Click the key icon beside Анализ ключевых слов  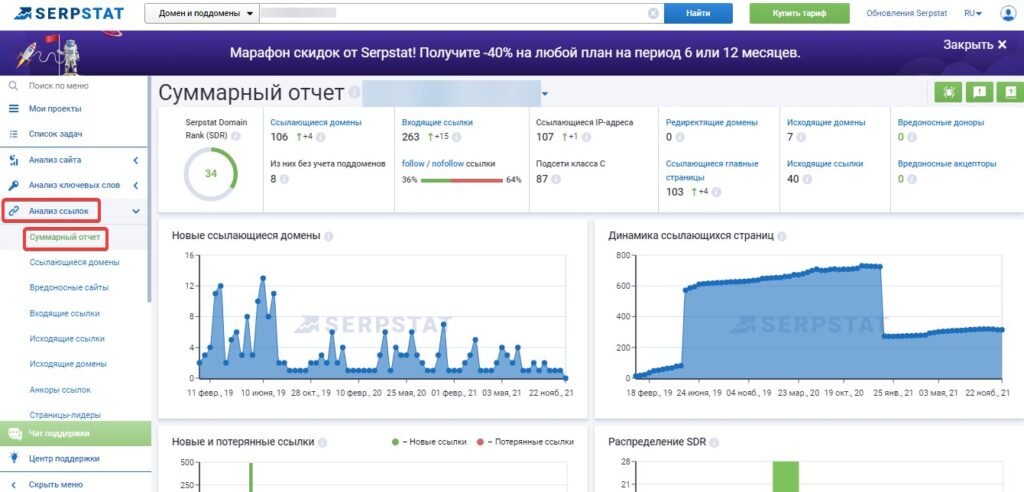click(x=13, y=186)
